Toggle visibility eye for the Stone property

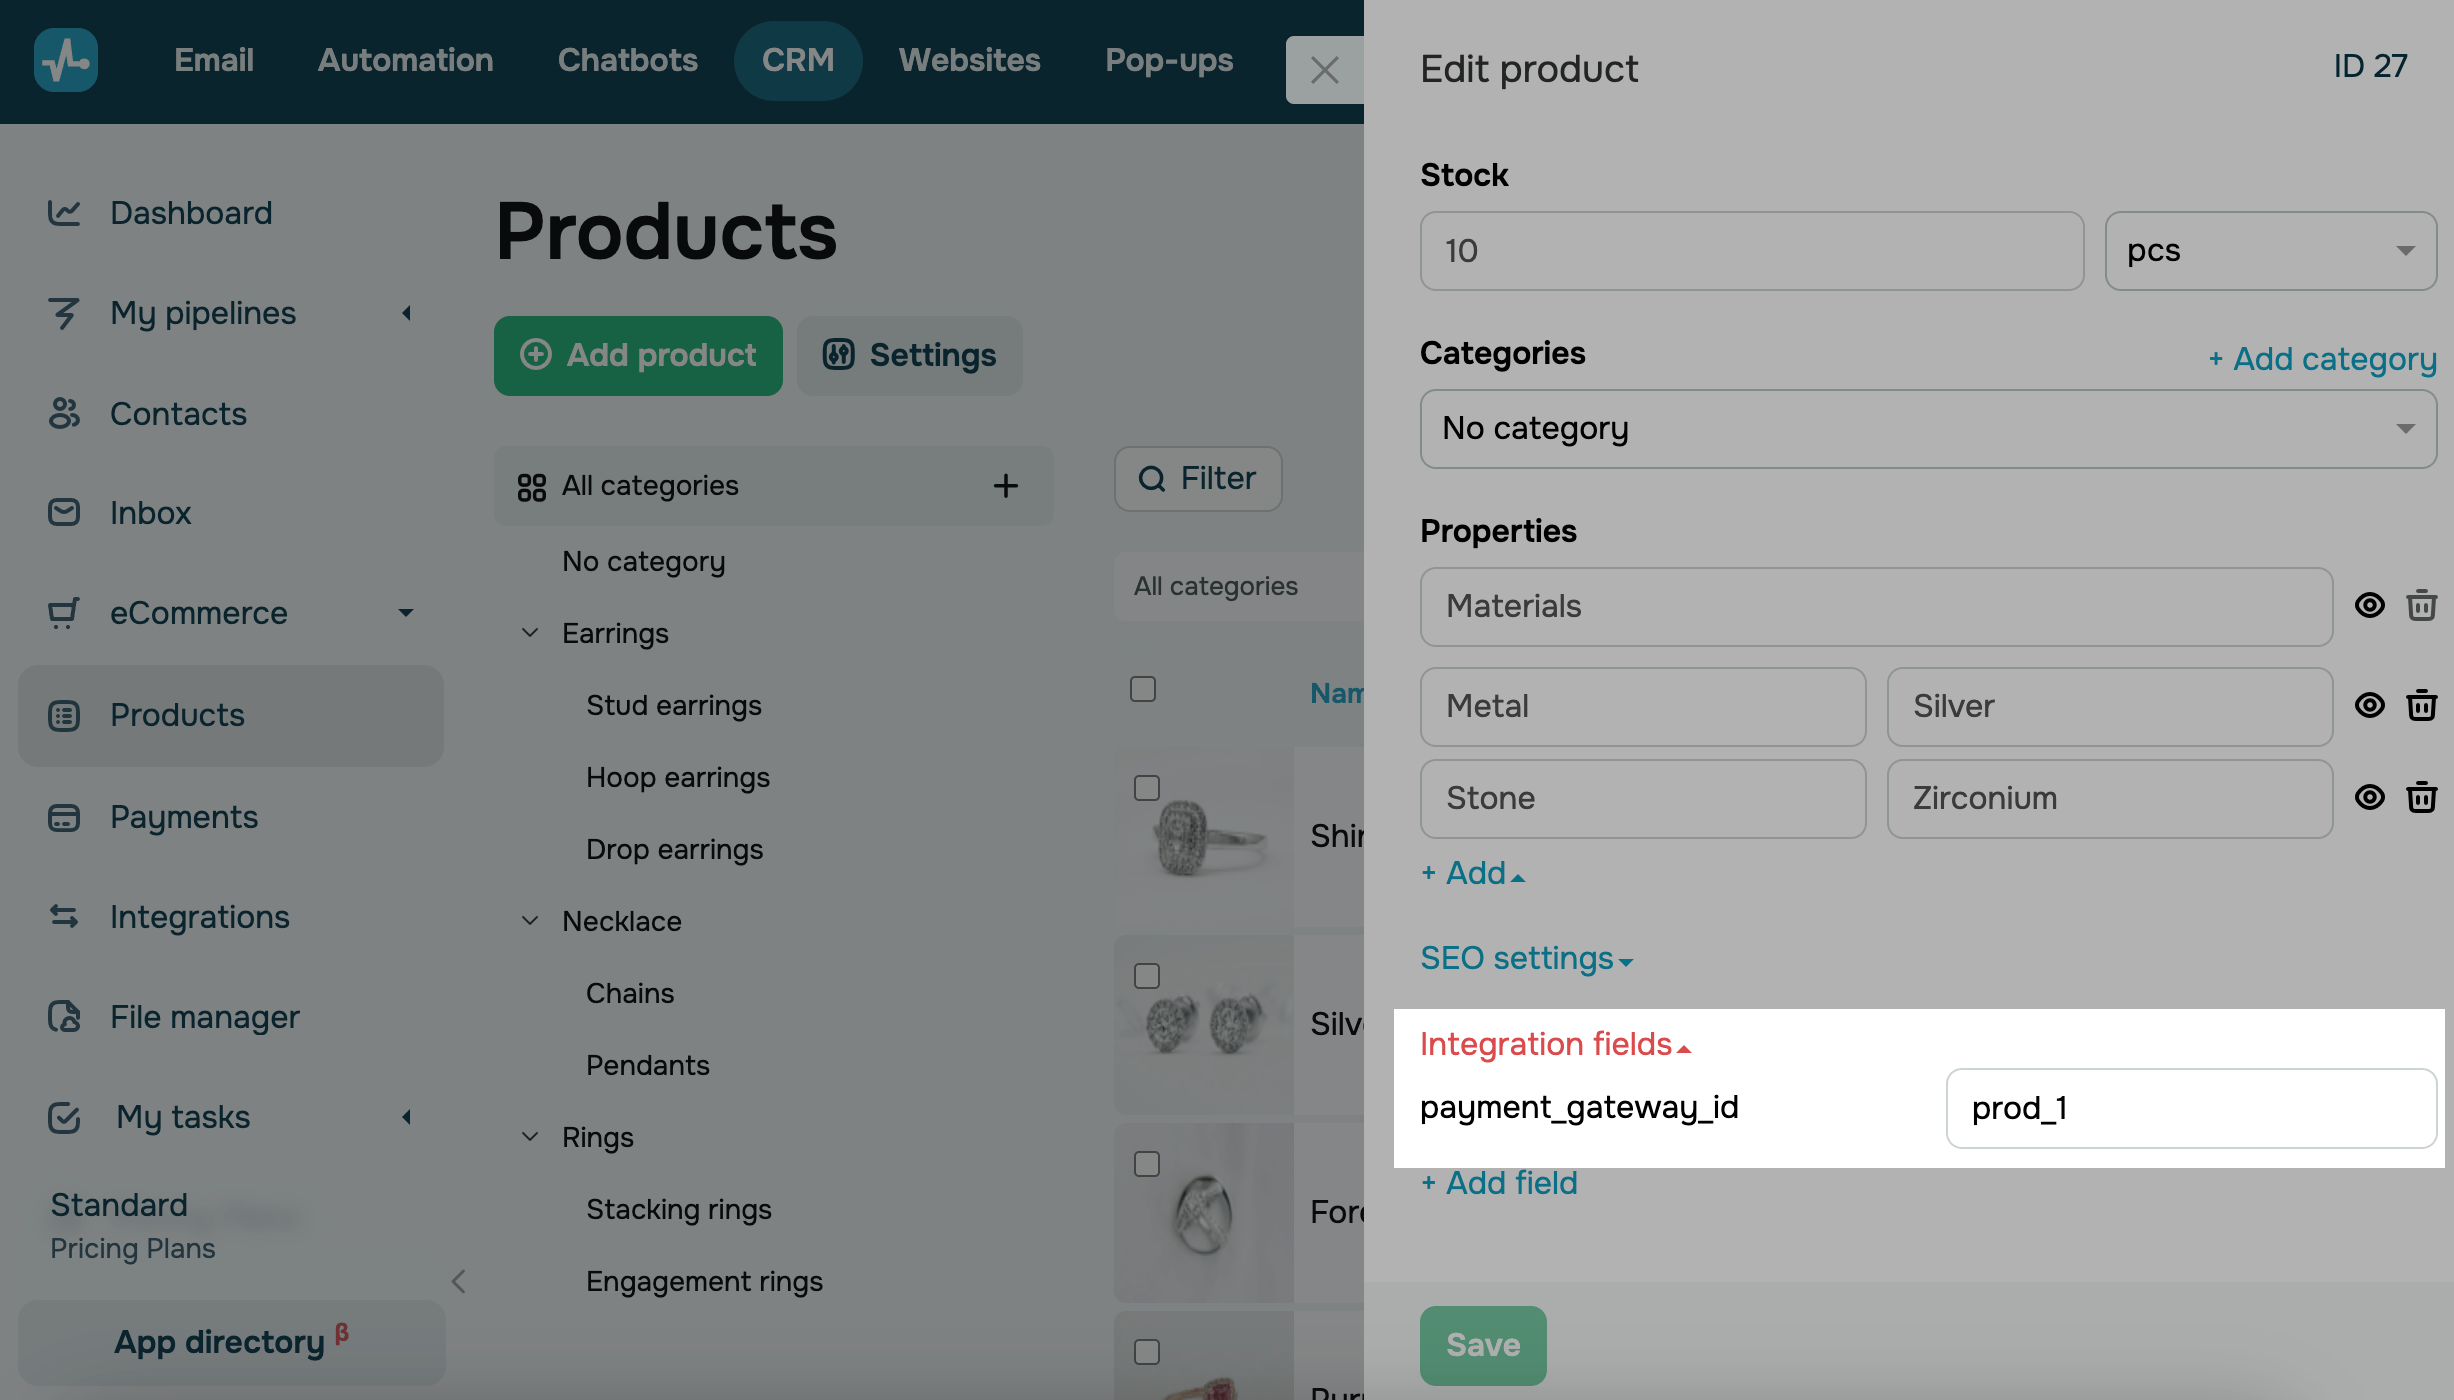click(2369, 798)
